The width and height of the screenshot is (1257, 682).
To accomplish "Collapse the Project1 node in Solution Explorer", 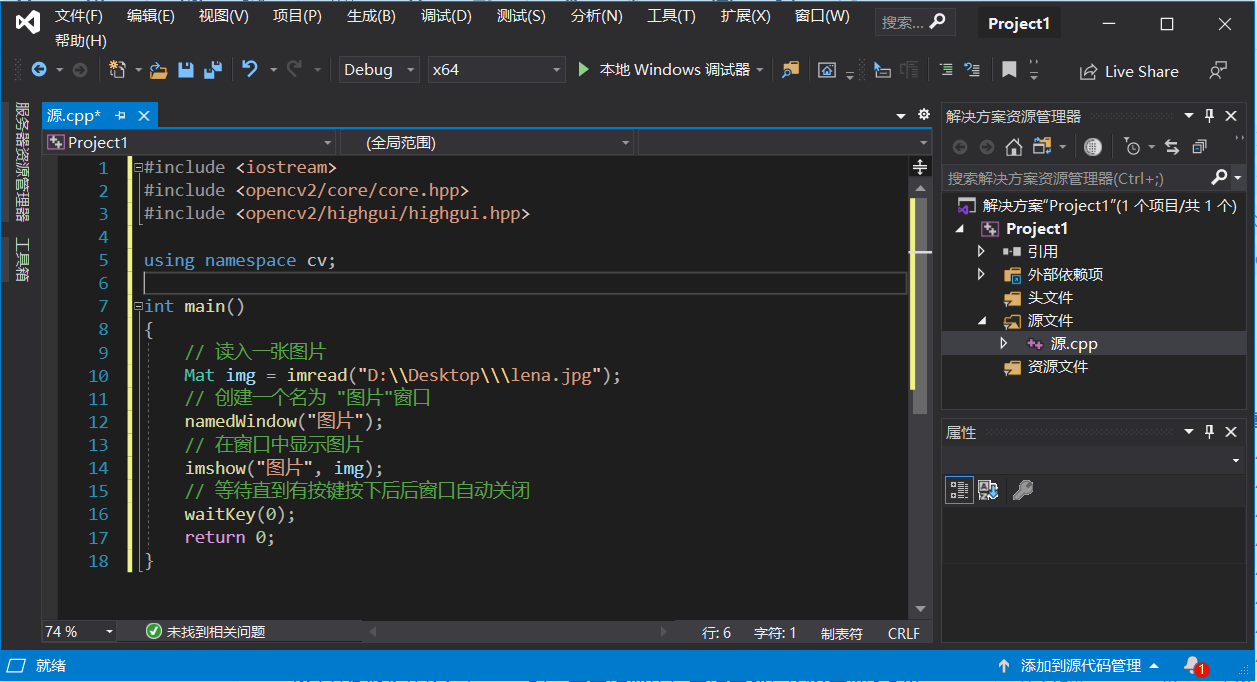I will coord(961,229).
